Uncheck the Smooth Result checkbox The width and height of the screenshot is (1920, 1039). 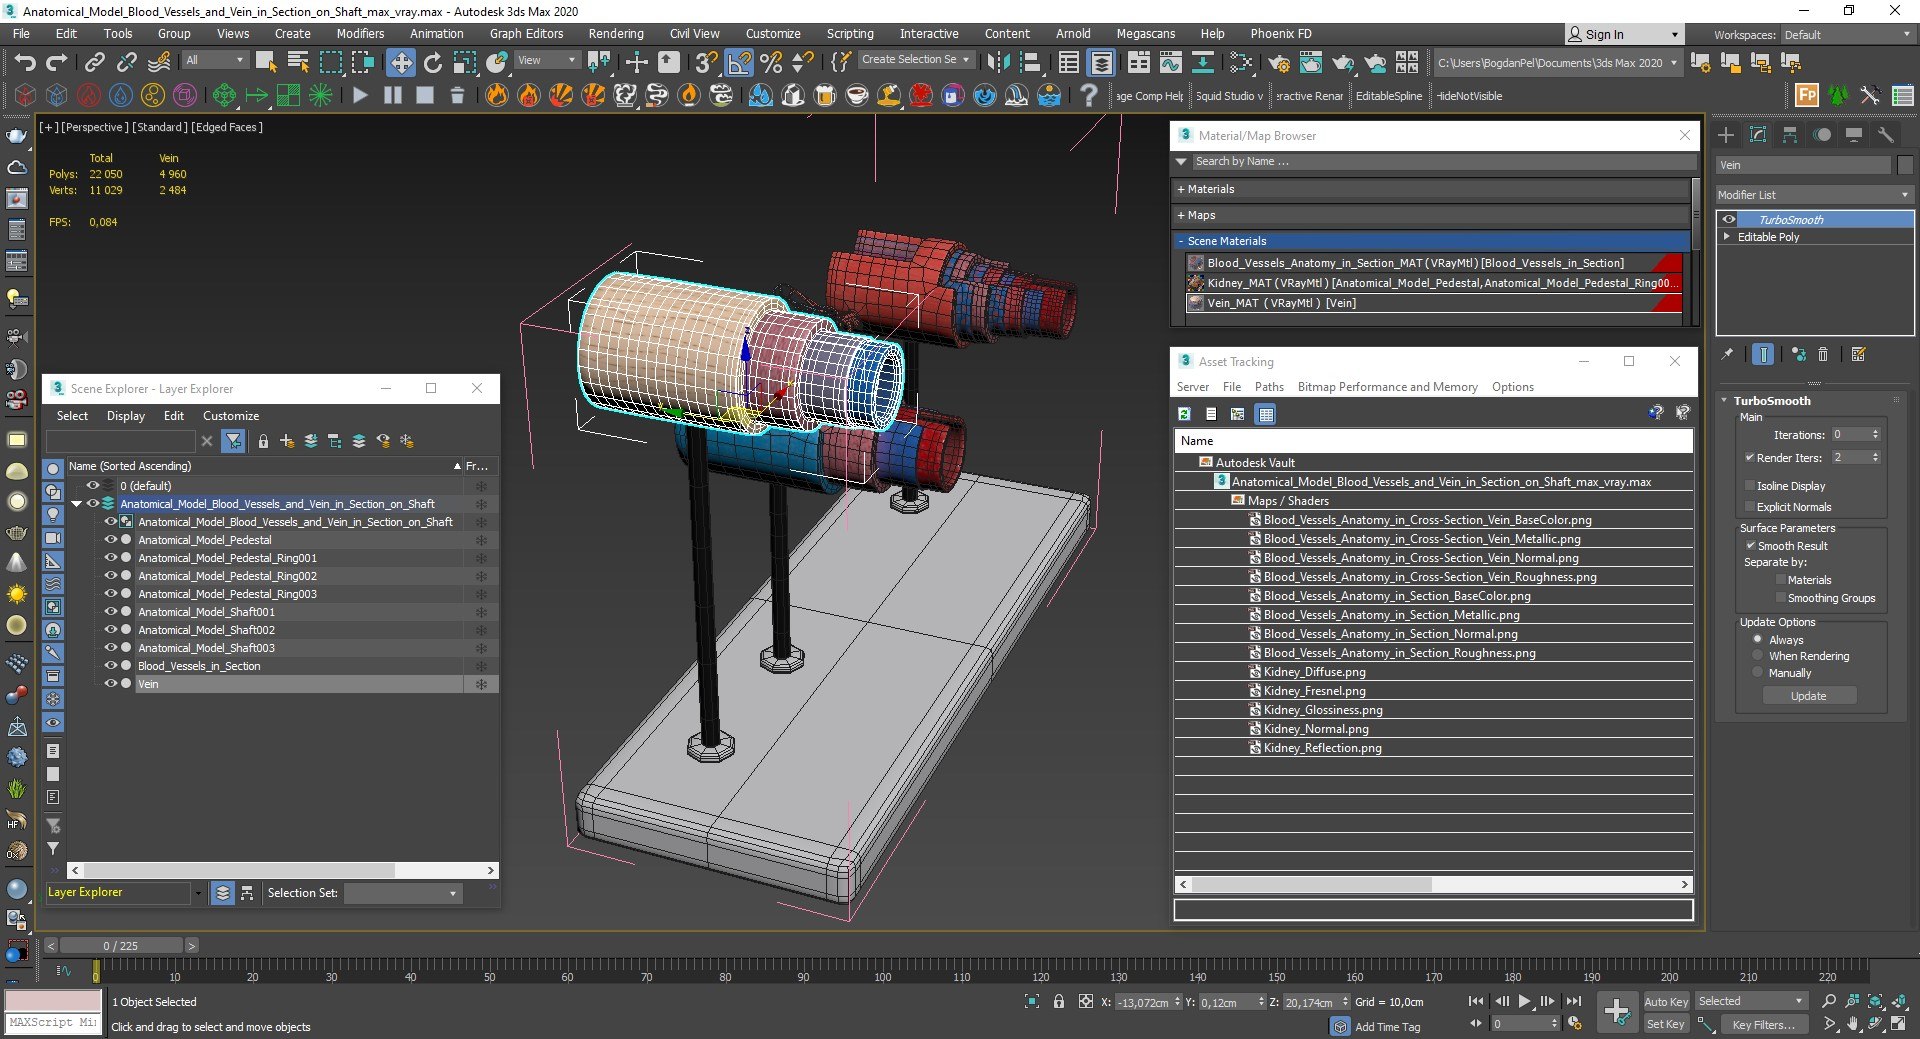(x=1750, y=546)
